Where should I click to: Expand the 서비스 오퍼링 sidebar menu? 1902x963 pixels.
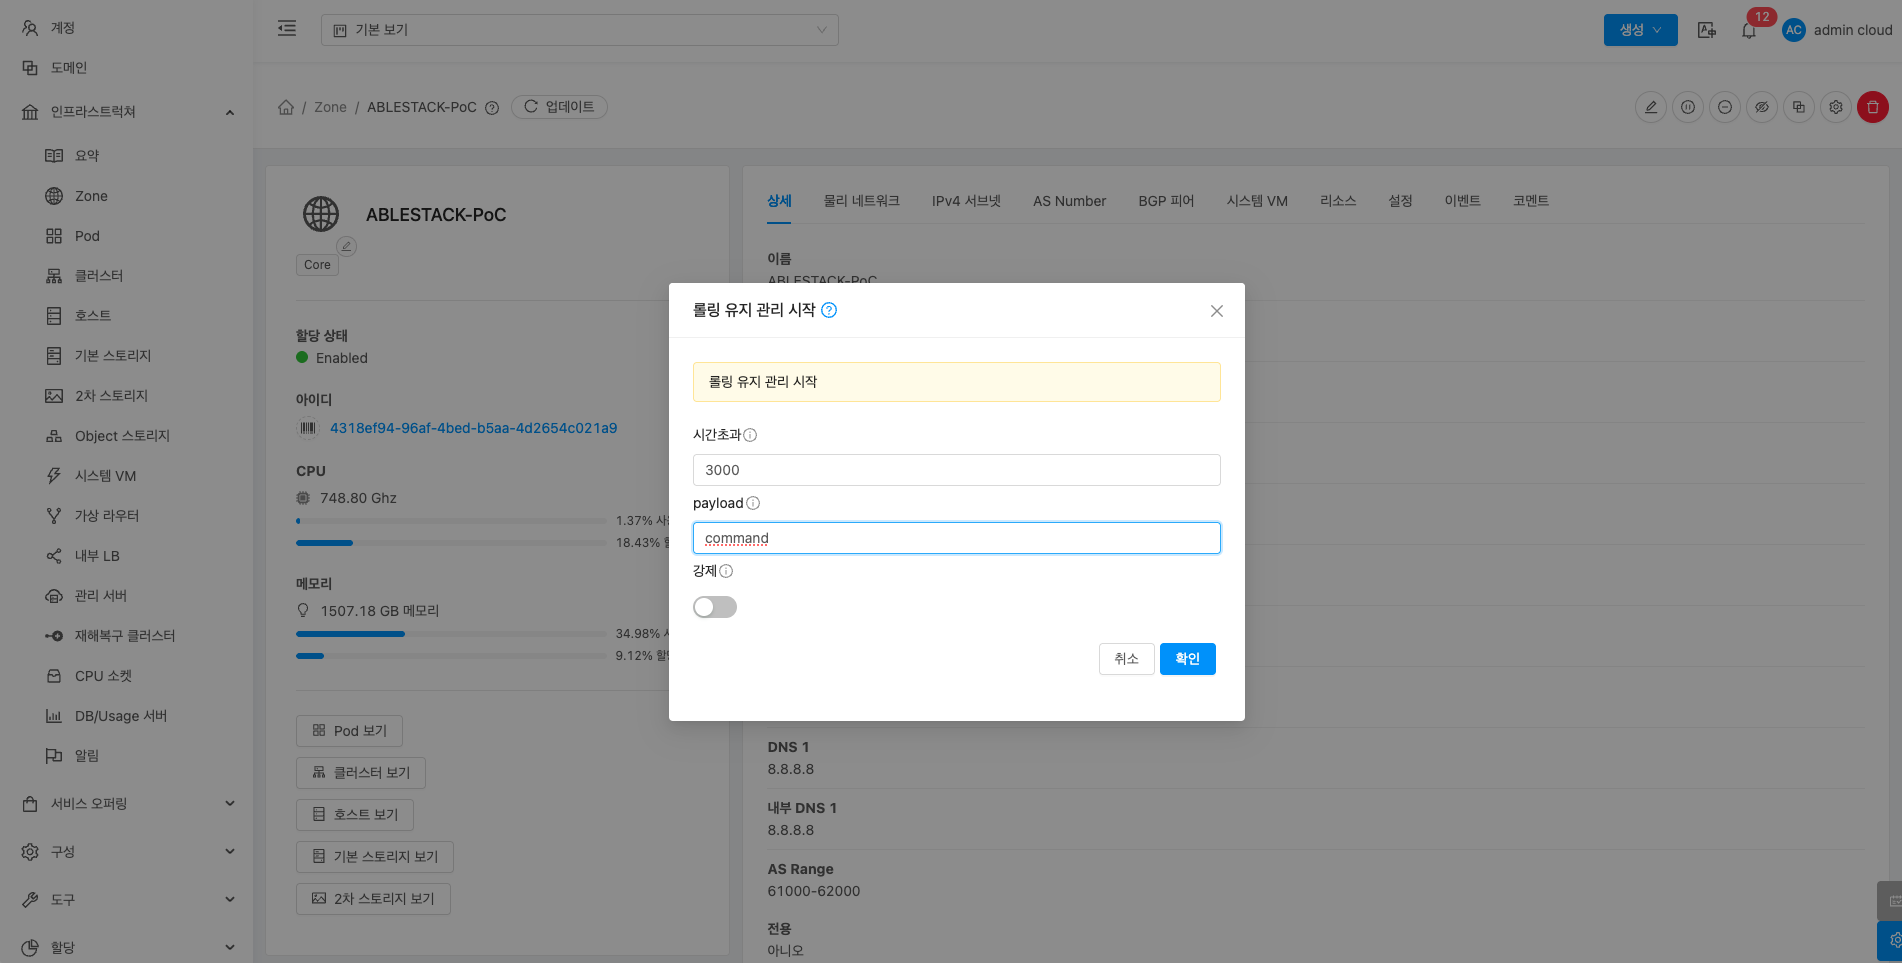click(127, 804)
